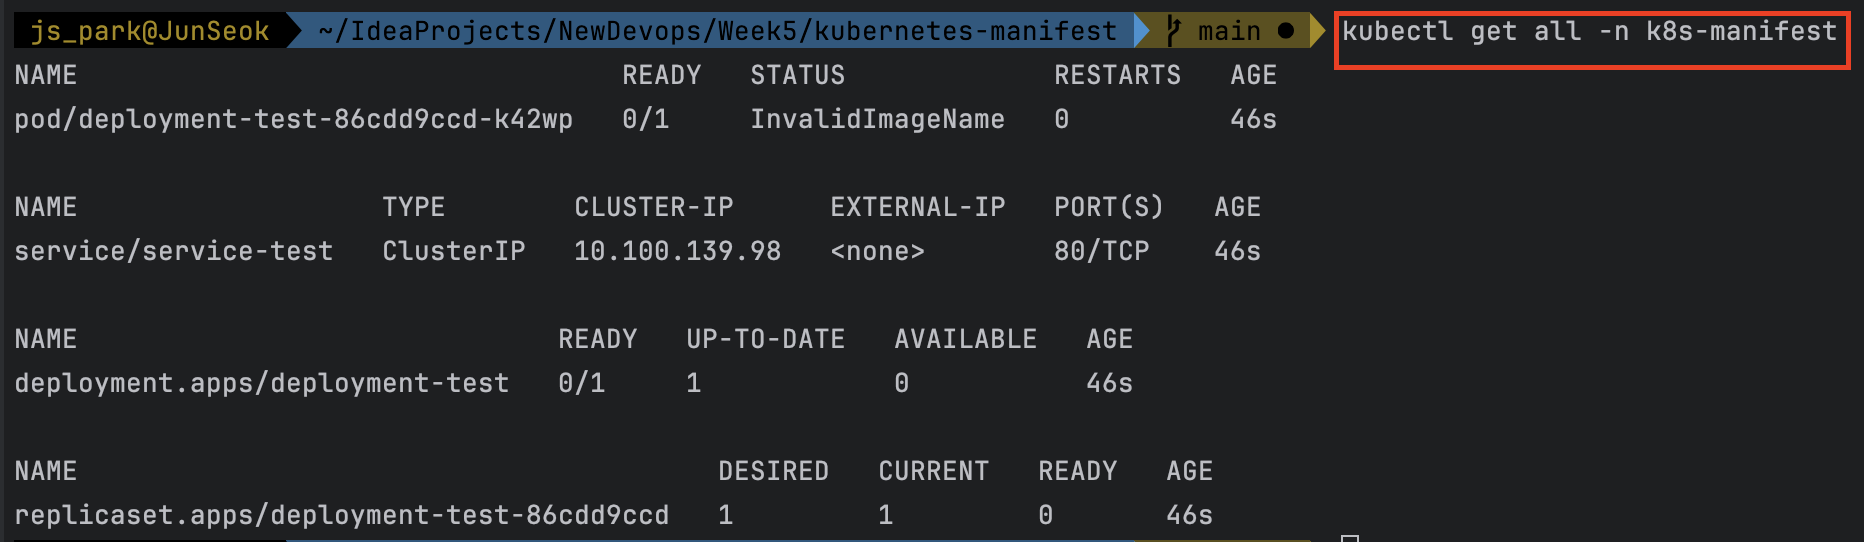Click the git branch icon before main
Viewport: 1864px width, 542px height.
[x=1174, y=32]
